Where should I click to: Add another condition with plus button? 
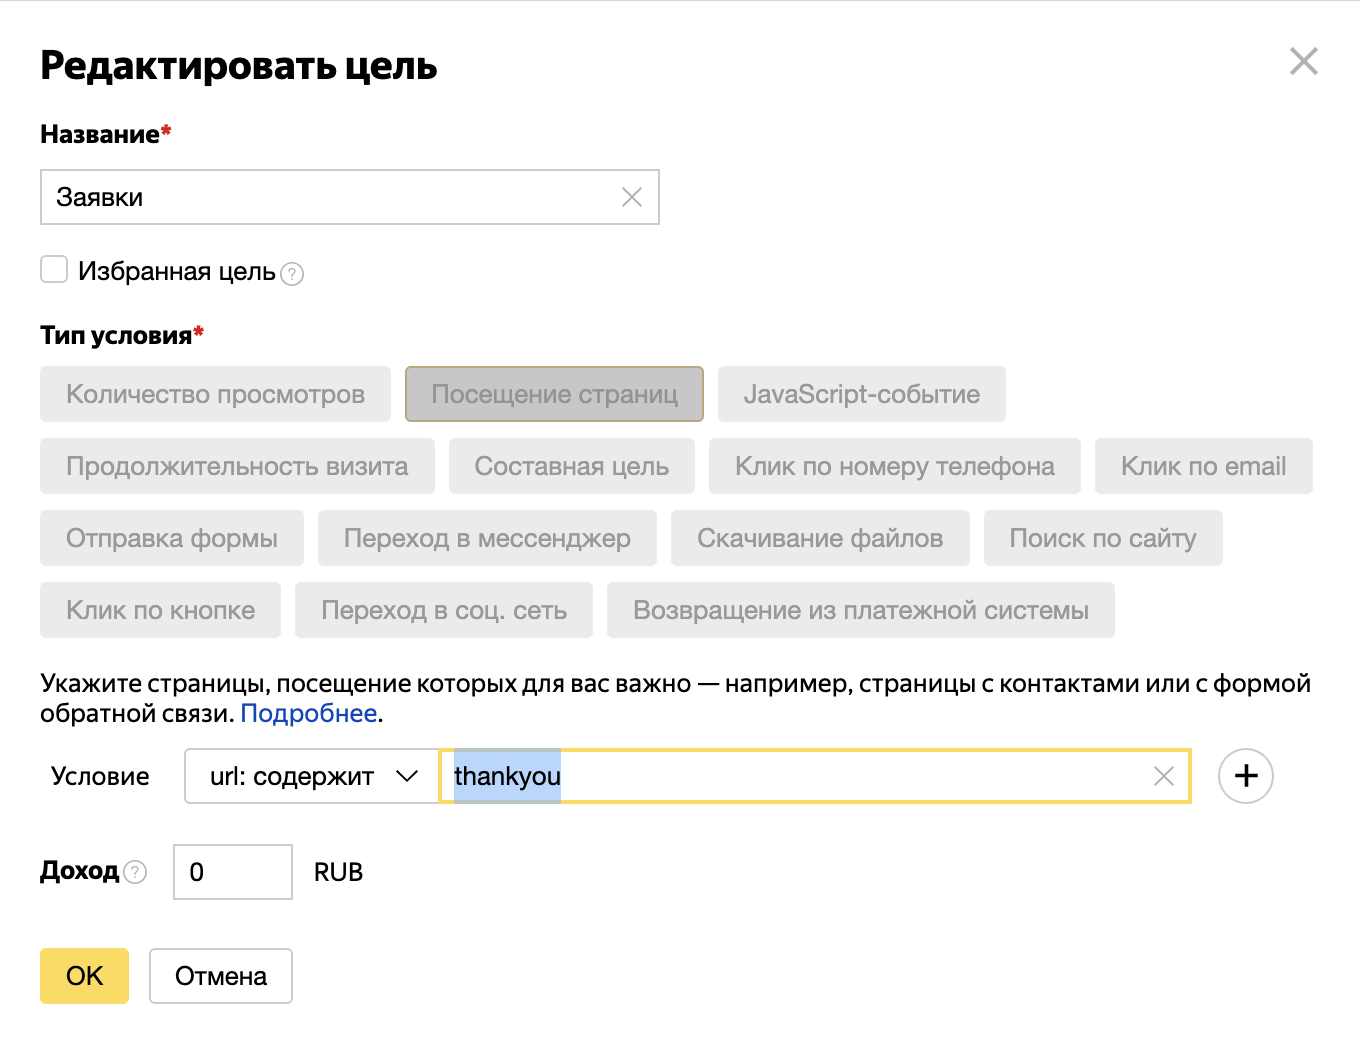pos(1245,776)
